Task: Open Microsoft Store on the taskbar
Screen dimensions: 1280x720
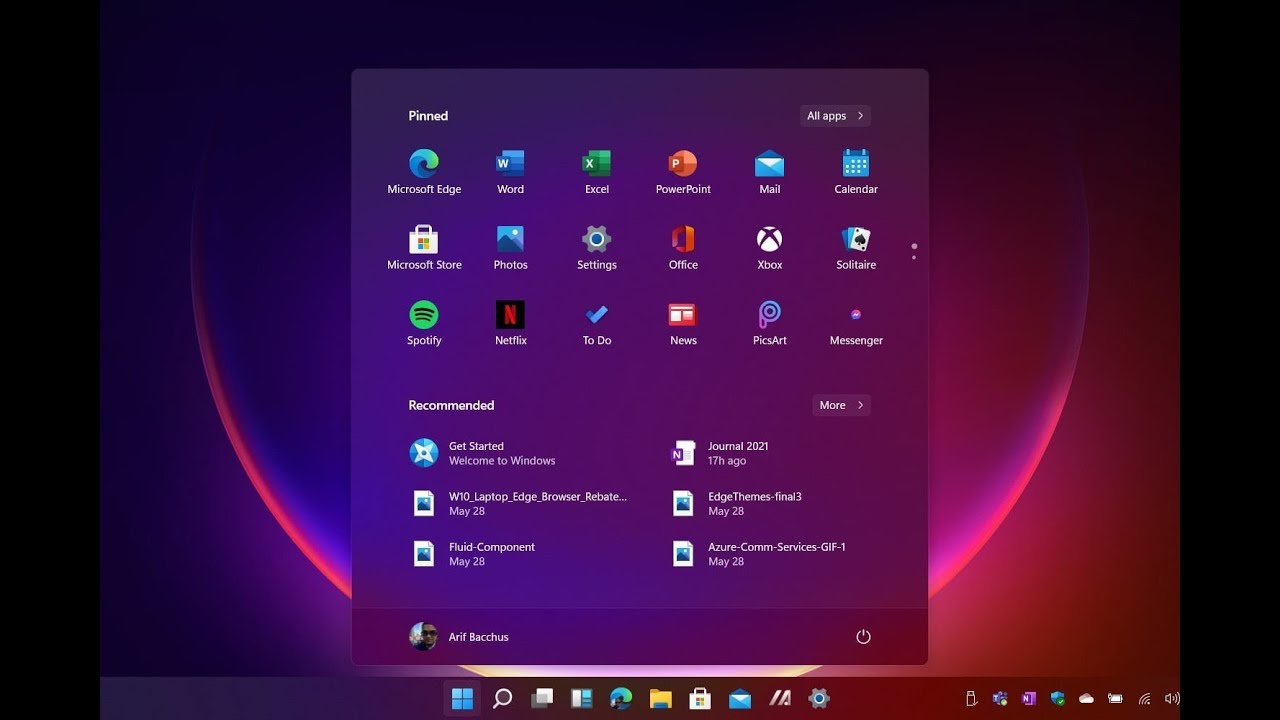Action: pos(700,698)
